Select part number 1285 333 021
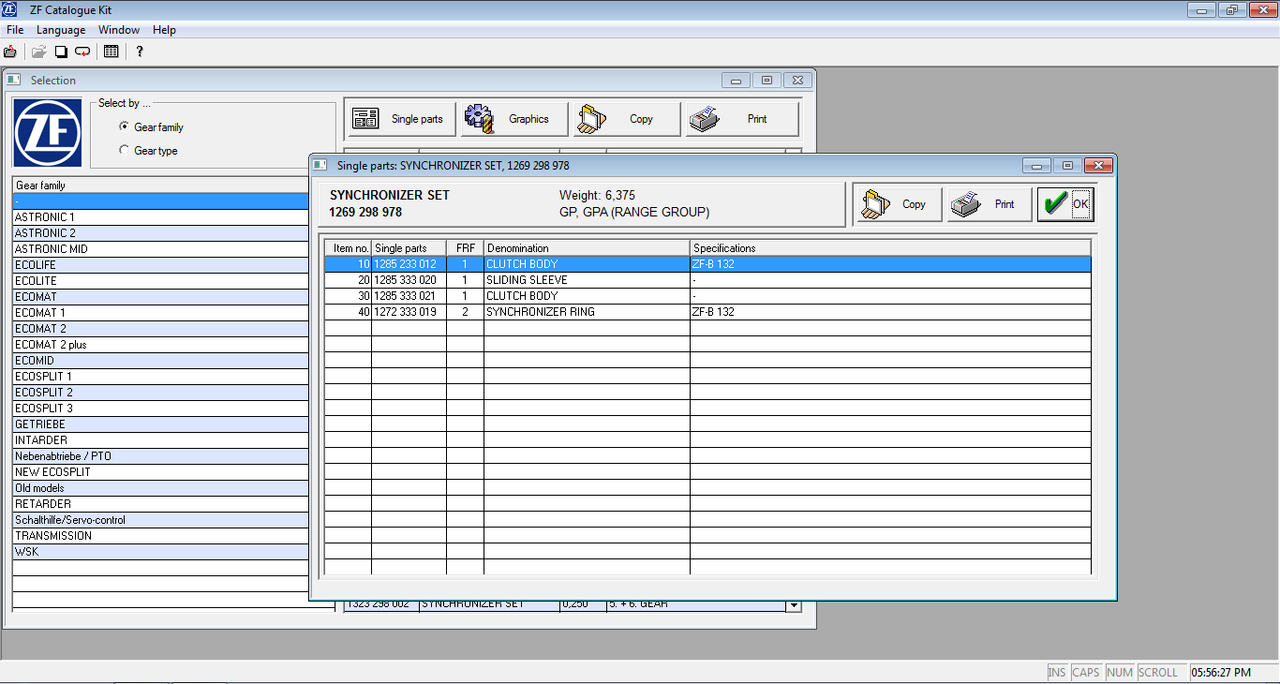1280x684 pixels. click(409, 296)
